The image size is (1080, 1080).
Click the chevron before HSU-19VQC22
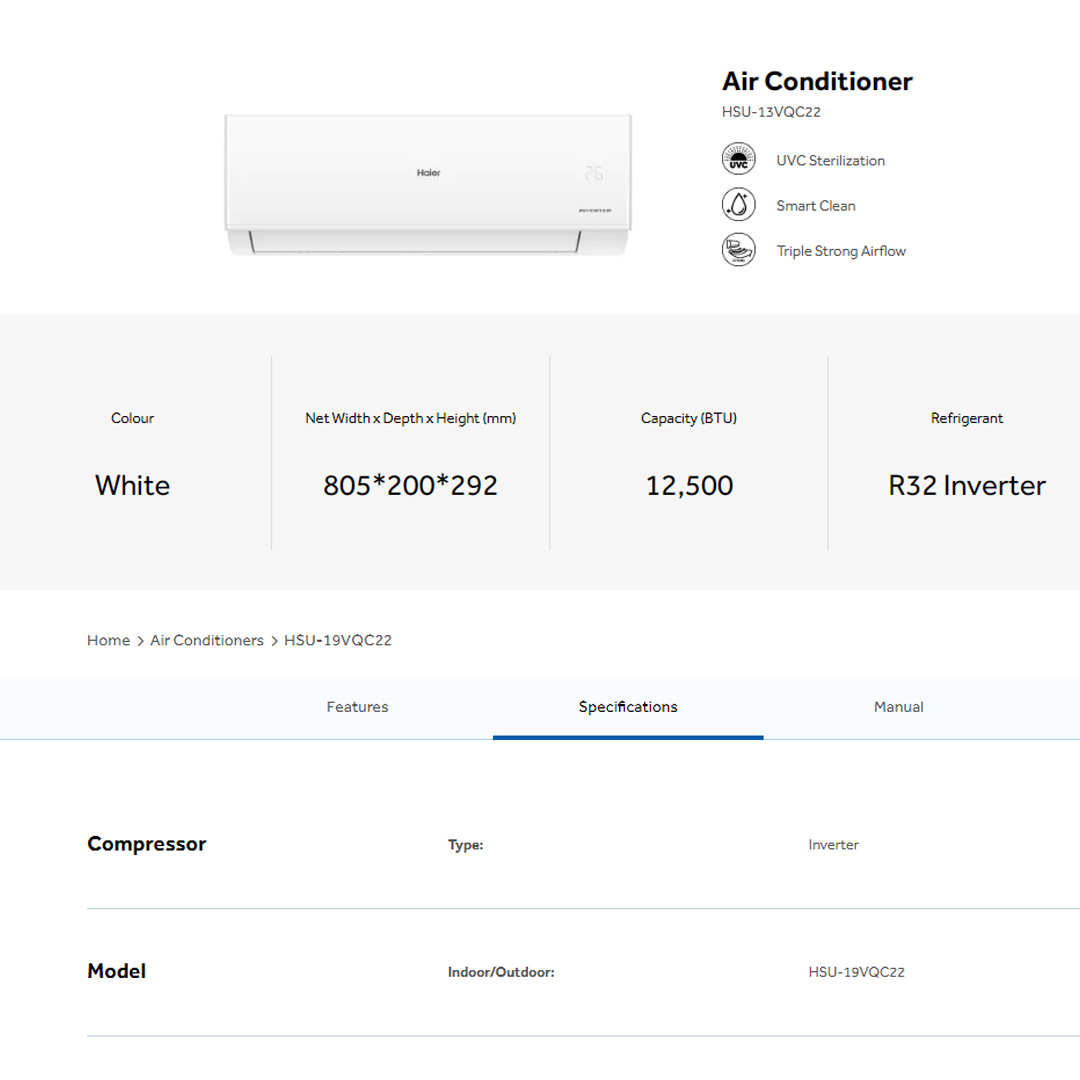271,640
